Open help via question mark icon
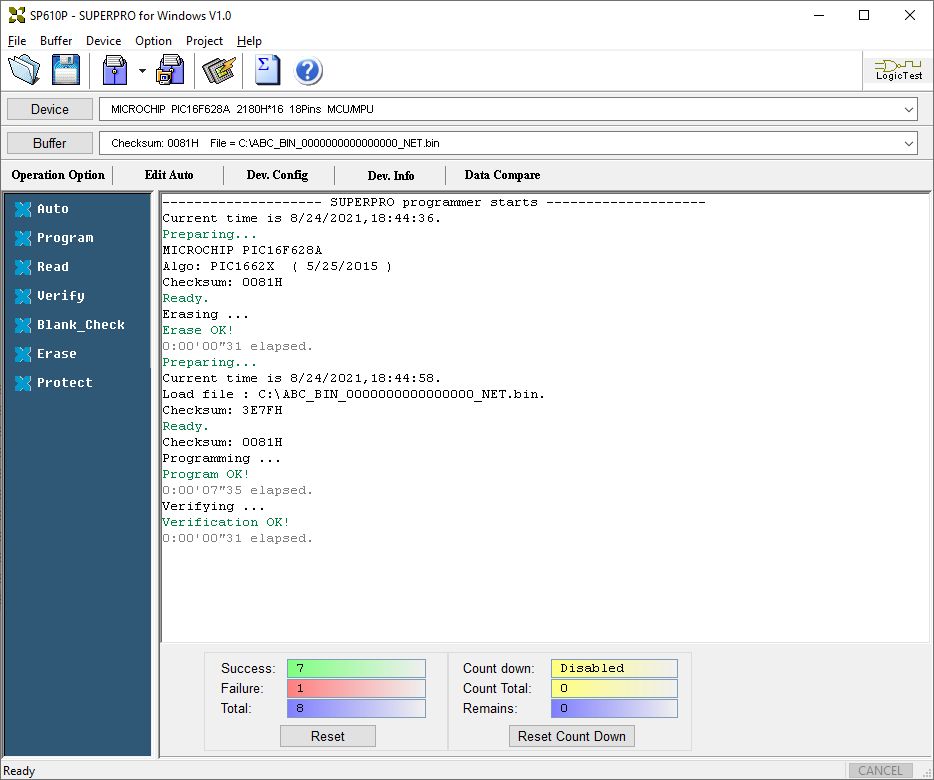 [309, 71]
